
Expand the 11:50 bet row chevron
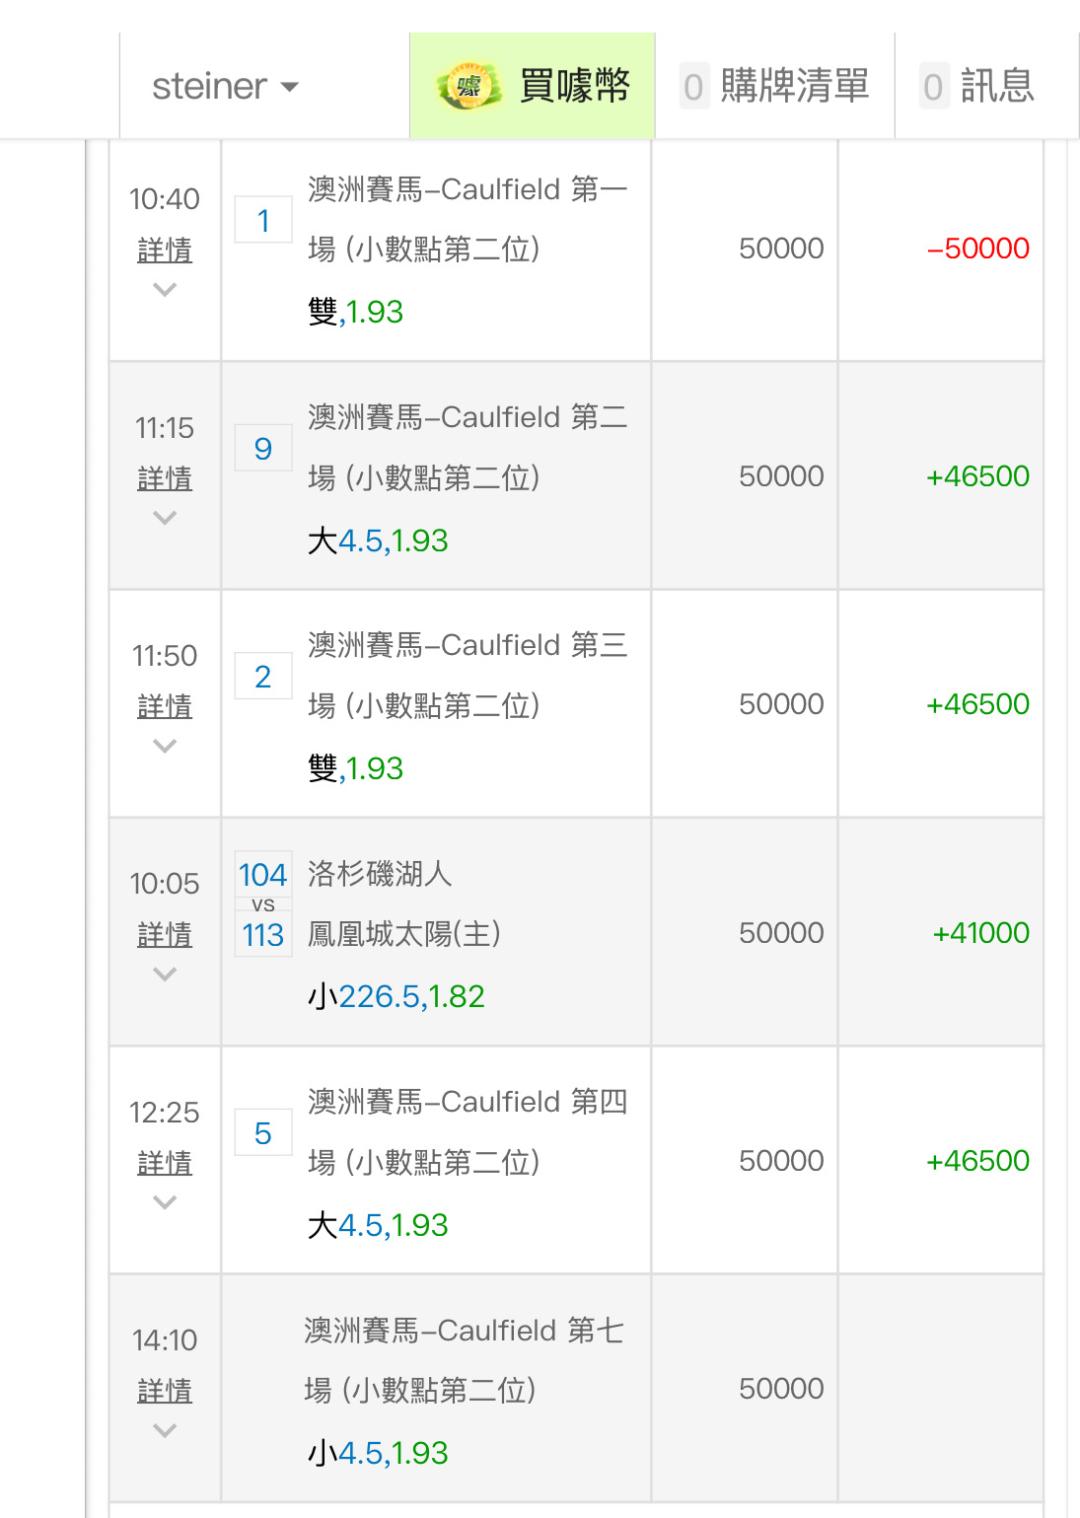[165, 746]
